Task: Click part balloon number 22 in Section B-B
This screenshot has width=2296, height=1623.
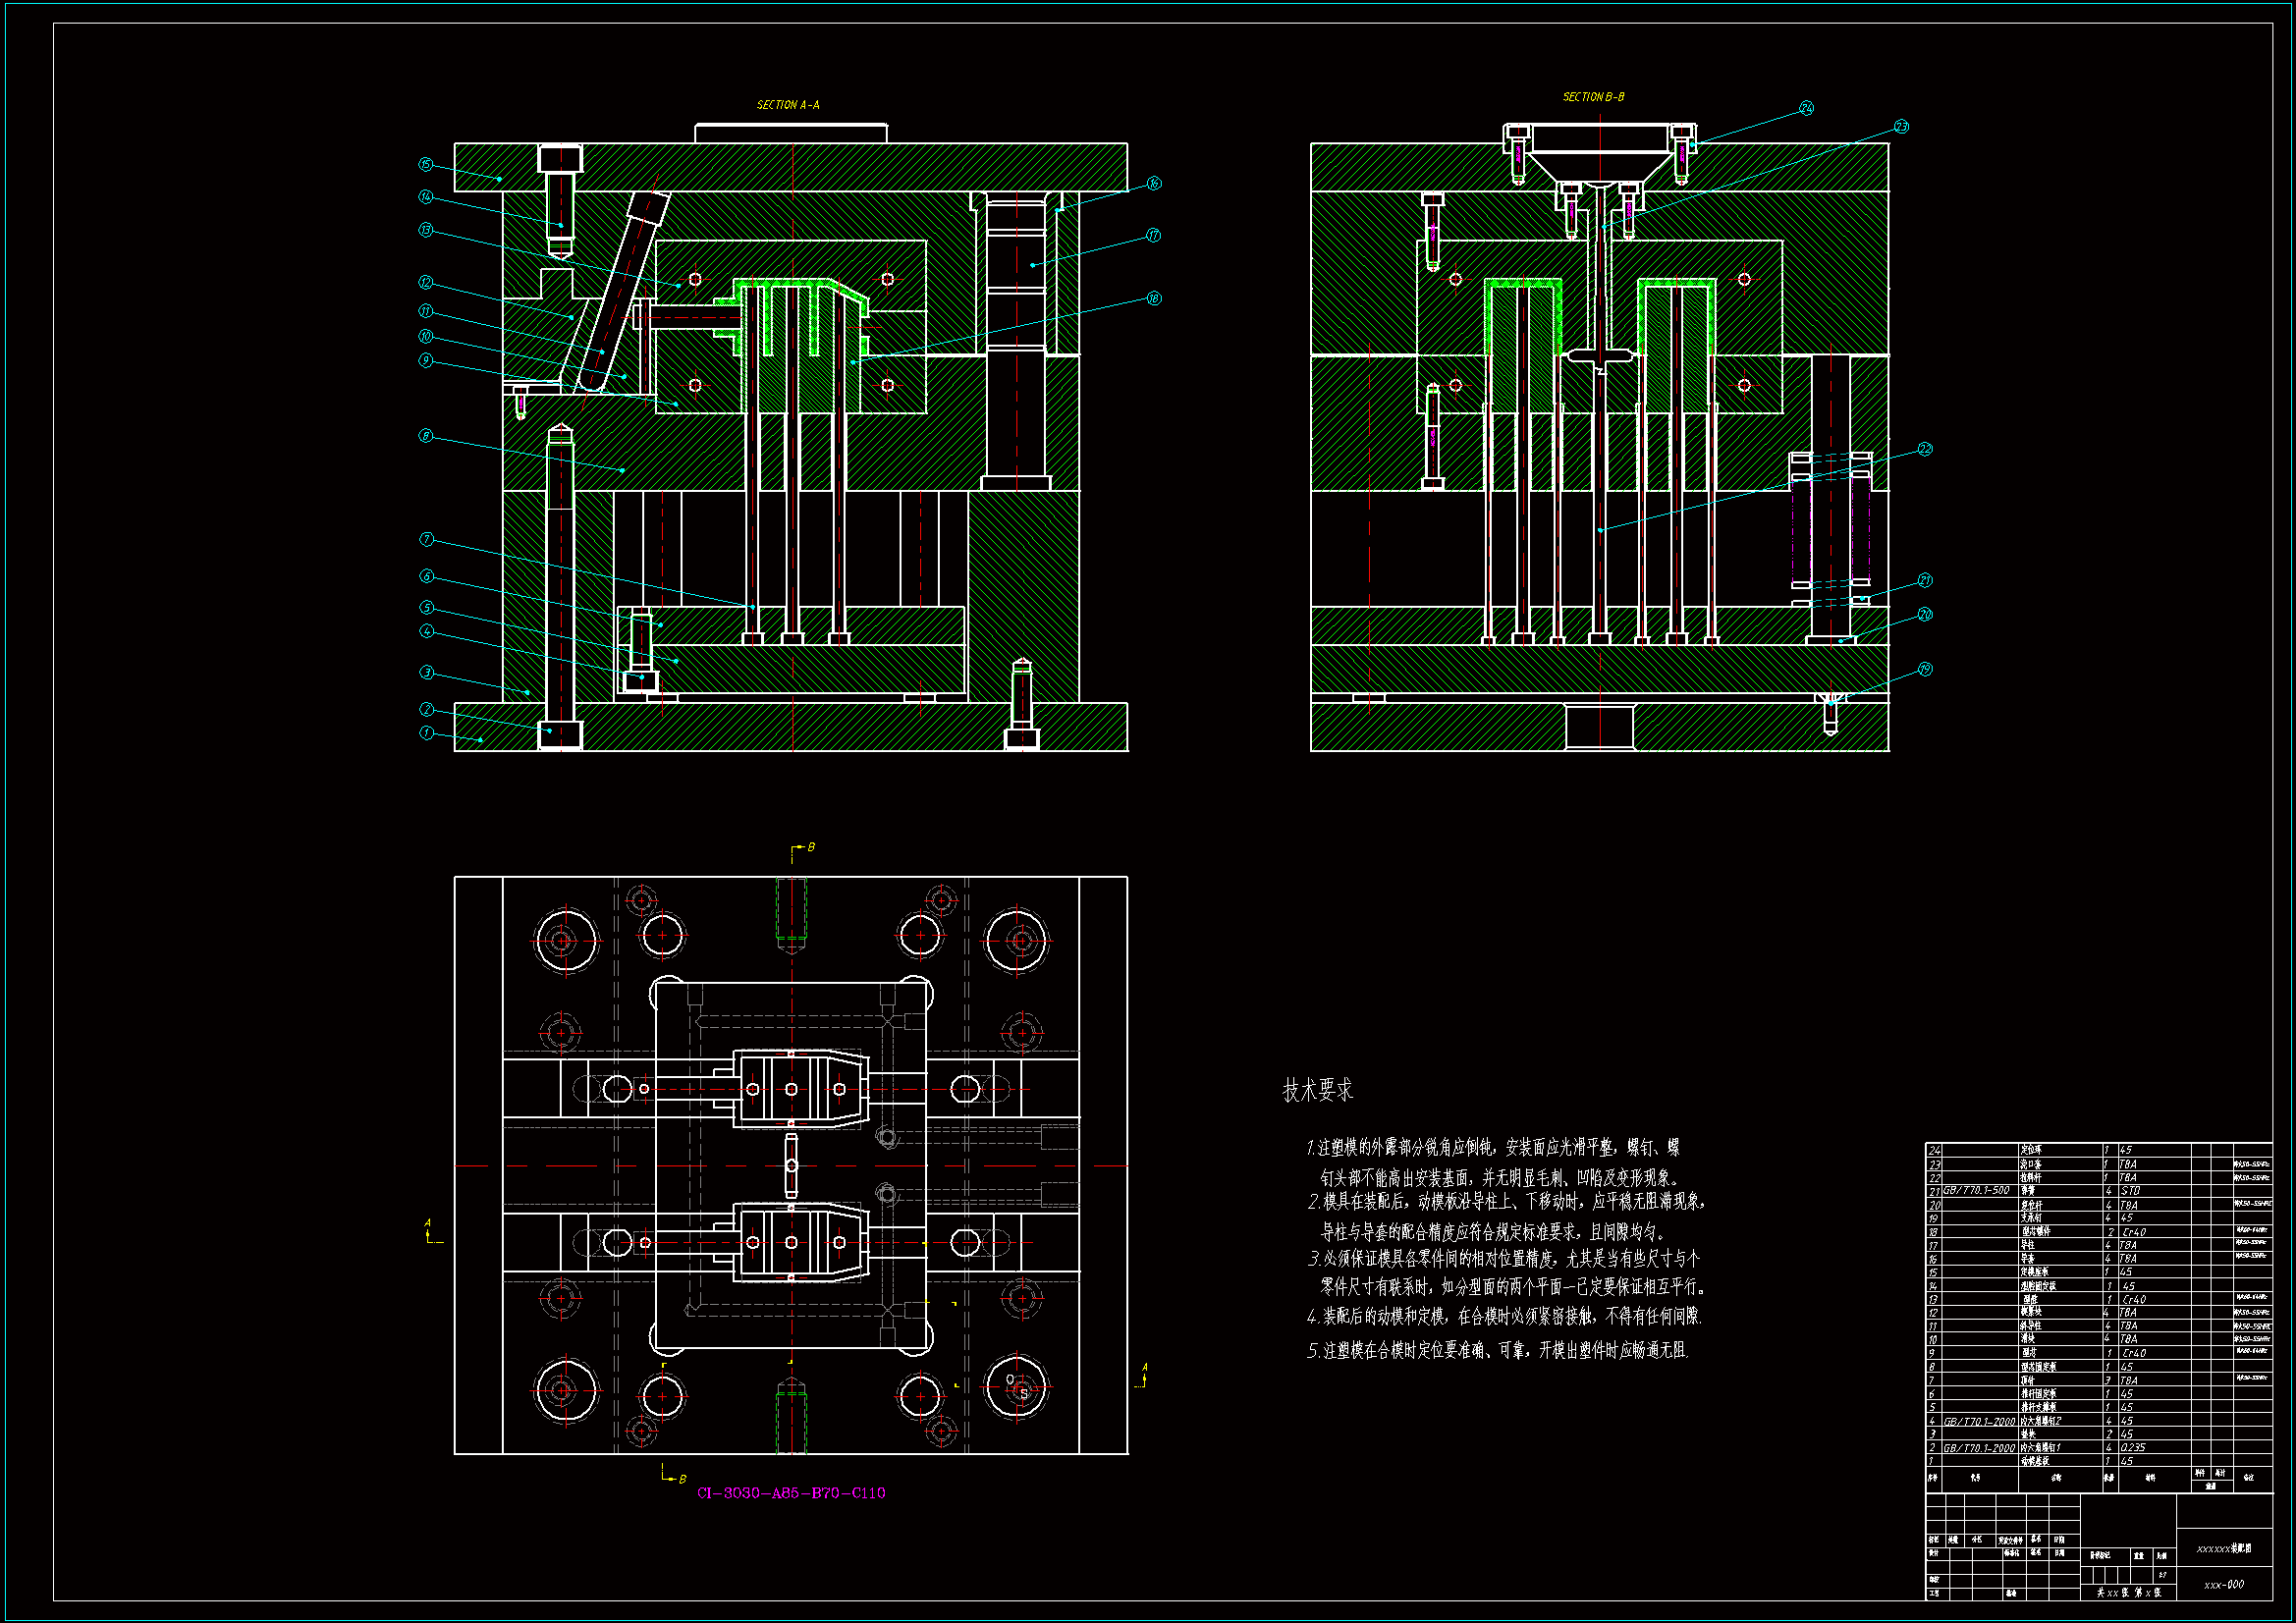Action: (x=1925, y=450)
